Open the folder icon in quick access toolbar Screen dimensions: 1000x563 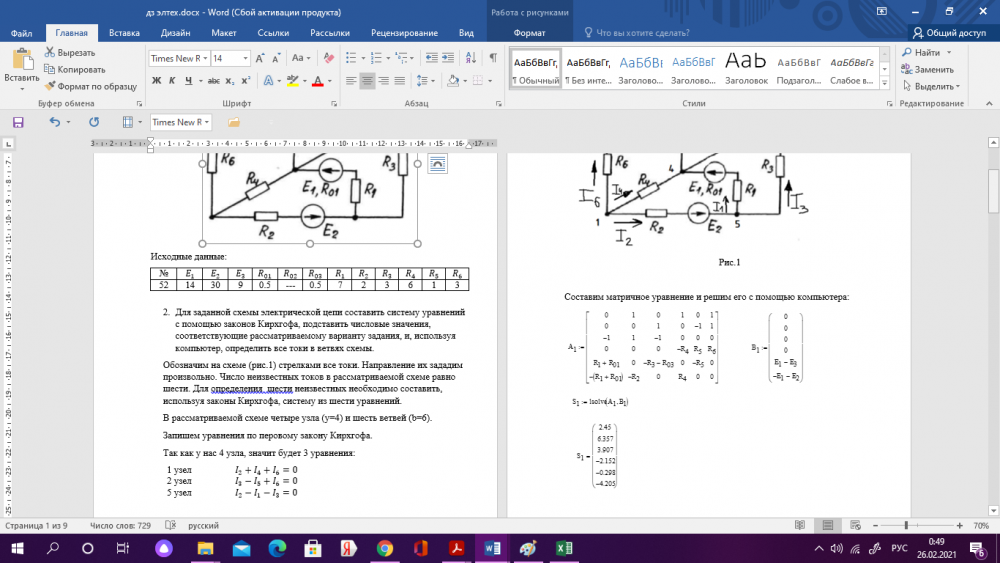click(234, 122)
